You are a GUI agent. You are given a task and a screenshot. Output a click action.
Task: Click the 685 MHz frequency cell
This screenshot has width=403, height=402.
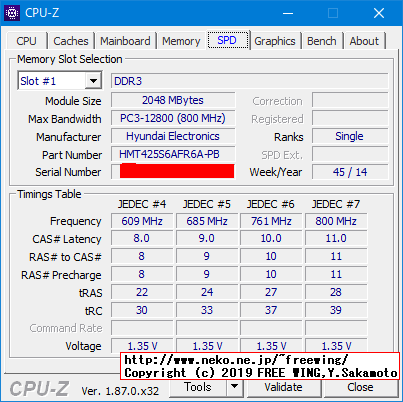pyautogui.click(x=207, y=221)
